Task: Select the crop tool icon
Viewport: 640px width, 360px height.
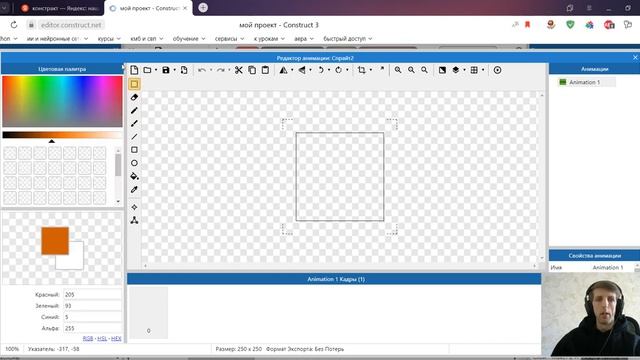Action: (362, 70)
